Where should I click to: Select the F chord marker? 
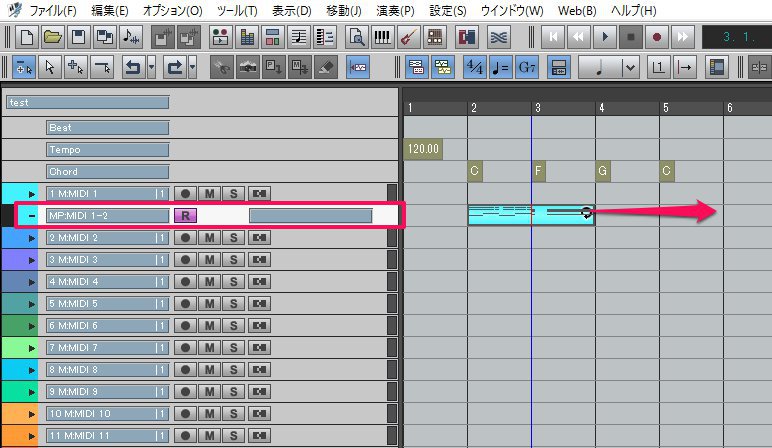click(x=539, y=171)
